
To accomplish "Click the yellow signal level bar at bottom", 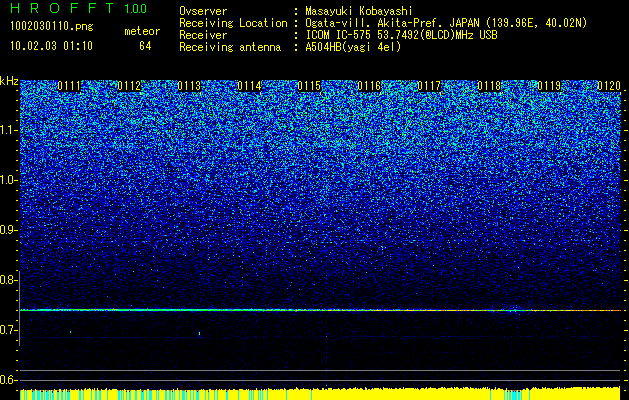I will [321, 394].
